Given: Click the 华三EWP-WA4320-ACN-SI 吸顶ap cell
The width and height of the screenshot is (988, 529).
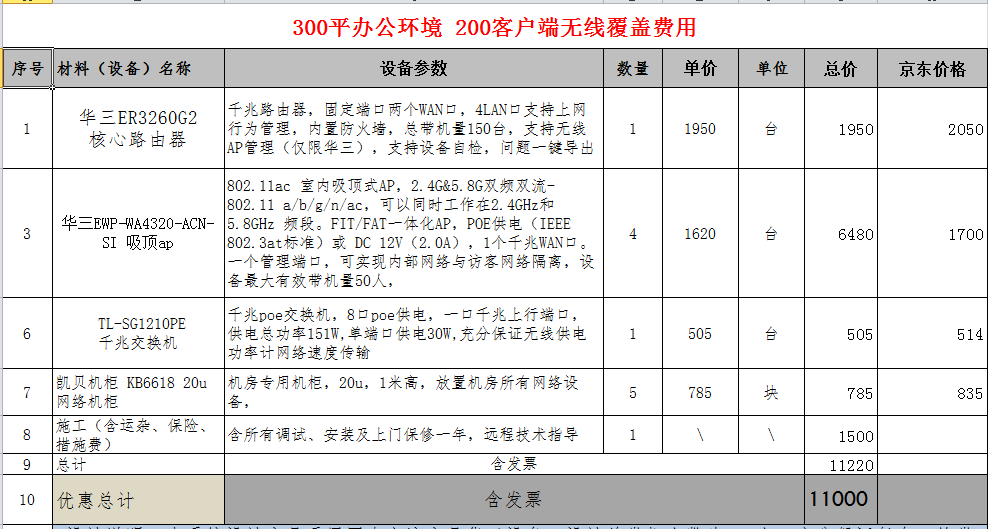Looking at the screenshot, I should (139, 233).
